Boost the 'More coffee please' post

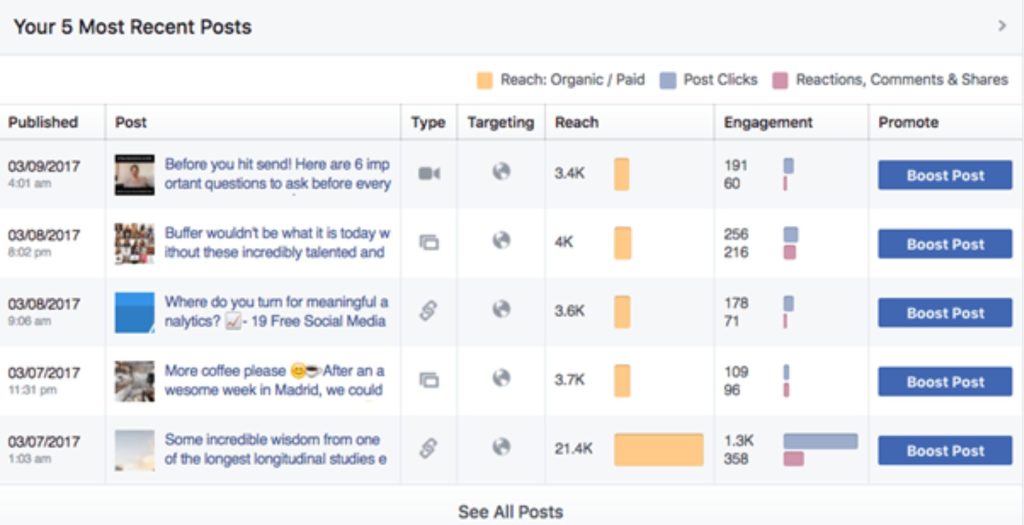pos(945,381)
